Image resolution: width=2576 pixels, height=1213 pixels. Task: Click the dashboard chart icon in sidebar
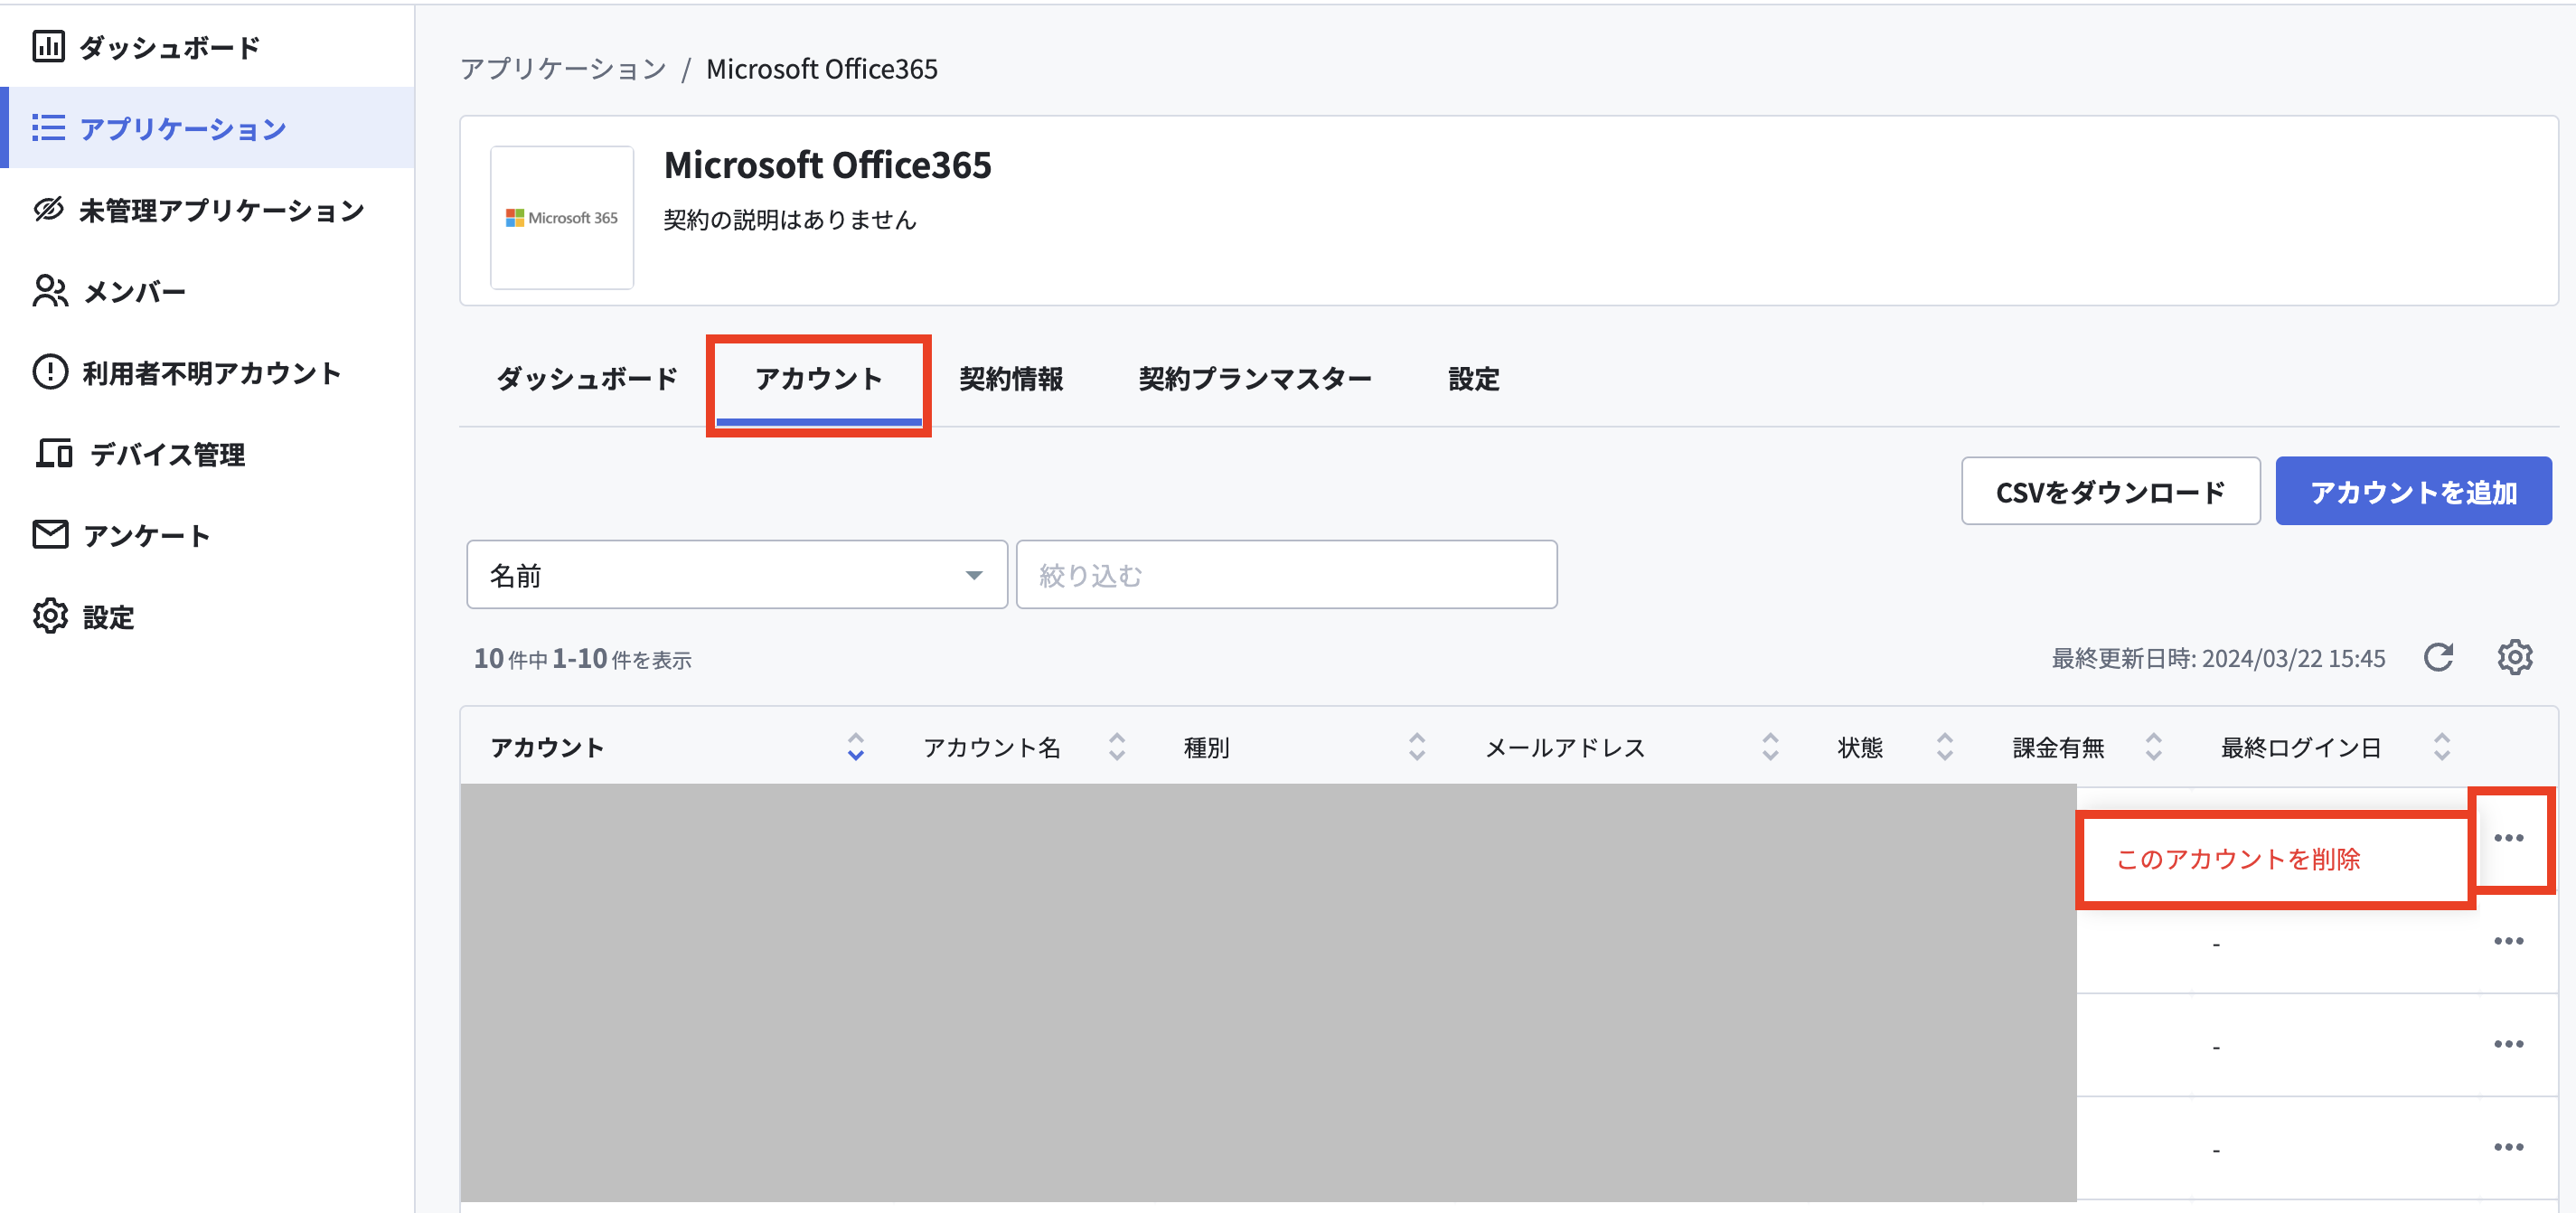point(48,46)
